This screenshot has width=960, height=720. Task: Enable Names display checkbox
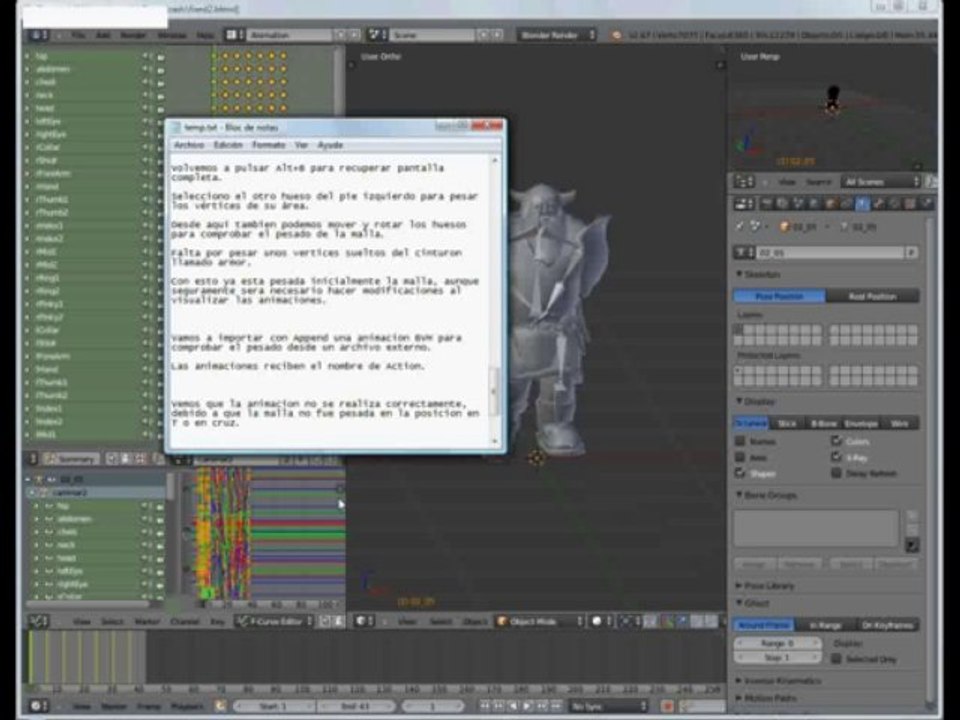pyautogui.click(x=740, y=441)
